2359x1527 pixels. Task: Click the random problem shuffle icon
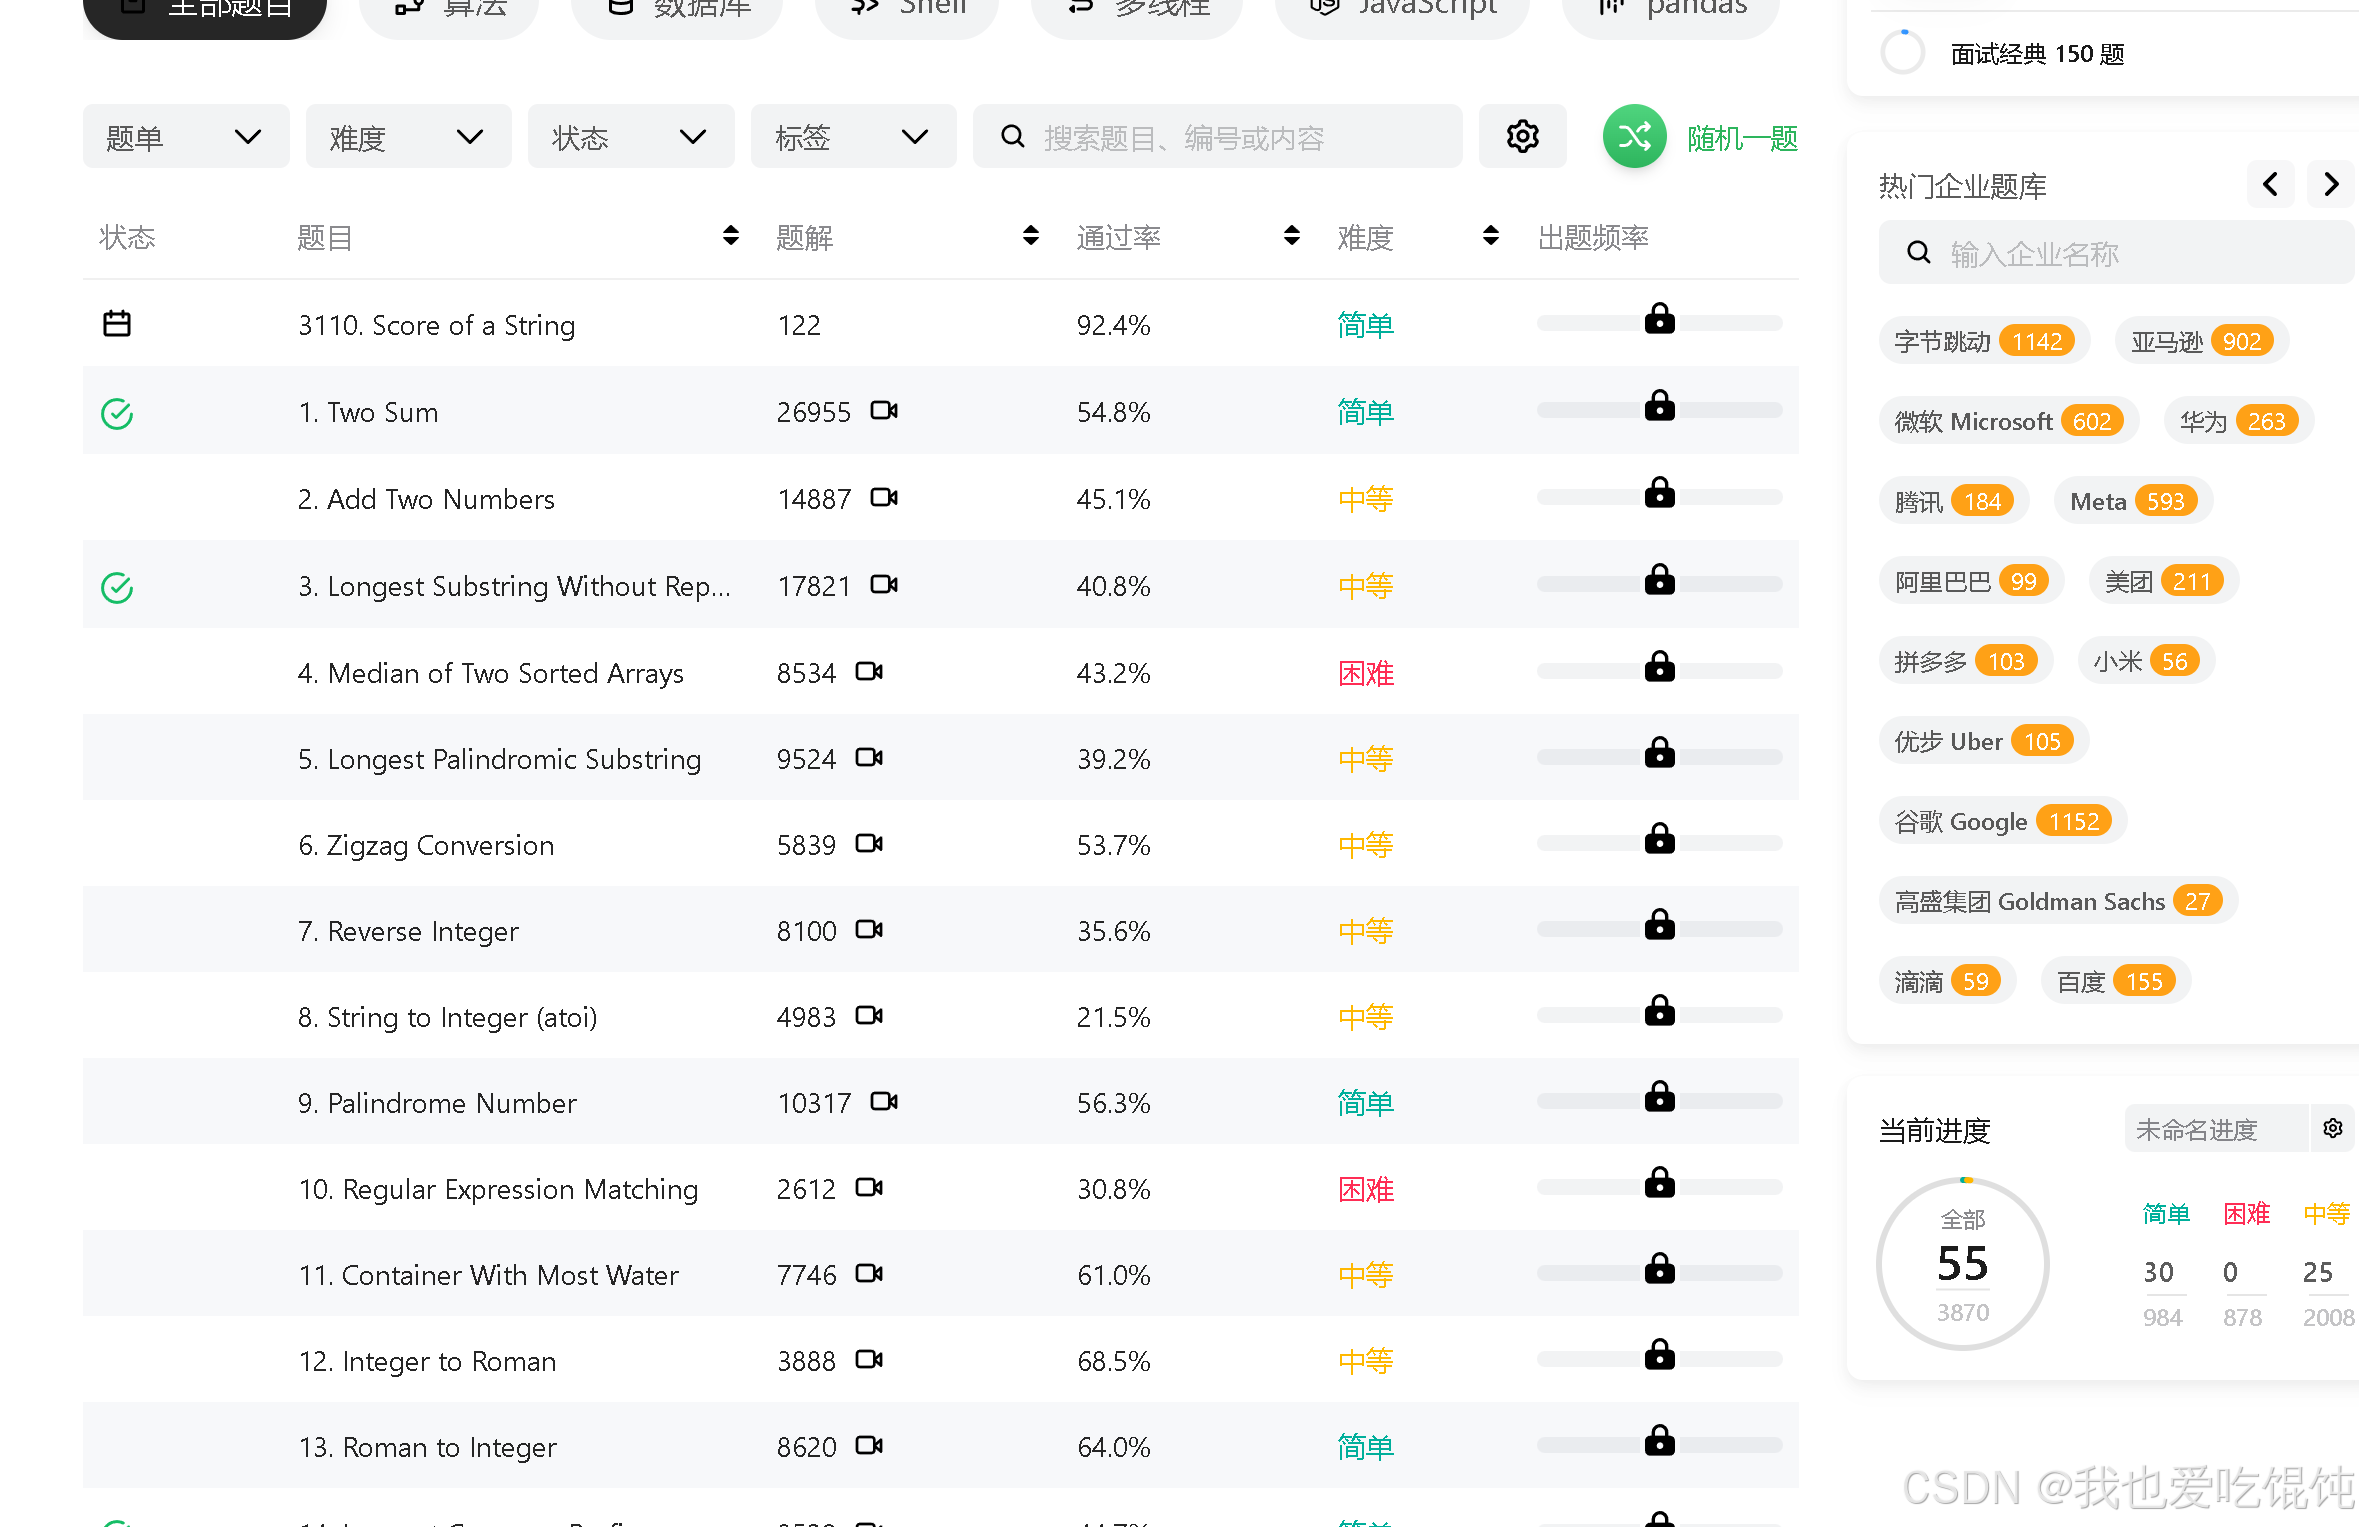(1634, 137)
